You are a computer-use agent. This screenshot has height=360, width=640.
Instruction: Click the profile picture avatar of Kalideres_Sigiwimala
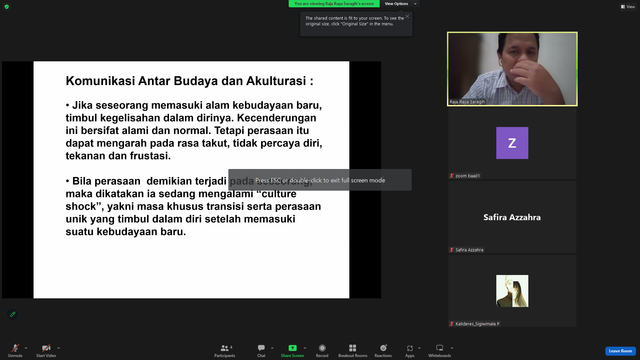[512, 291]
